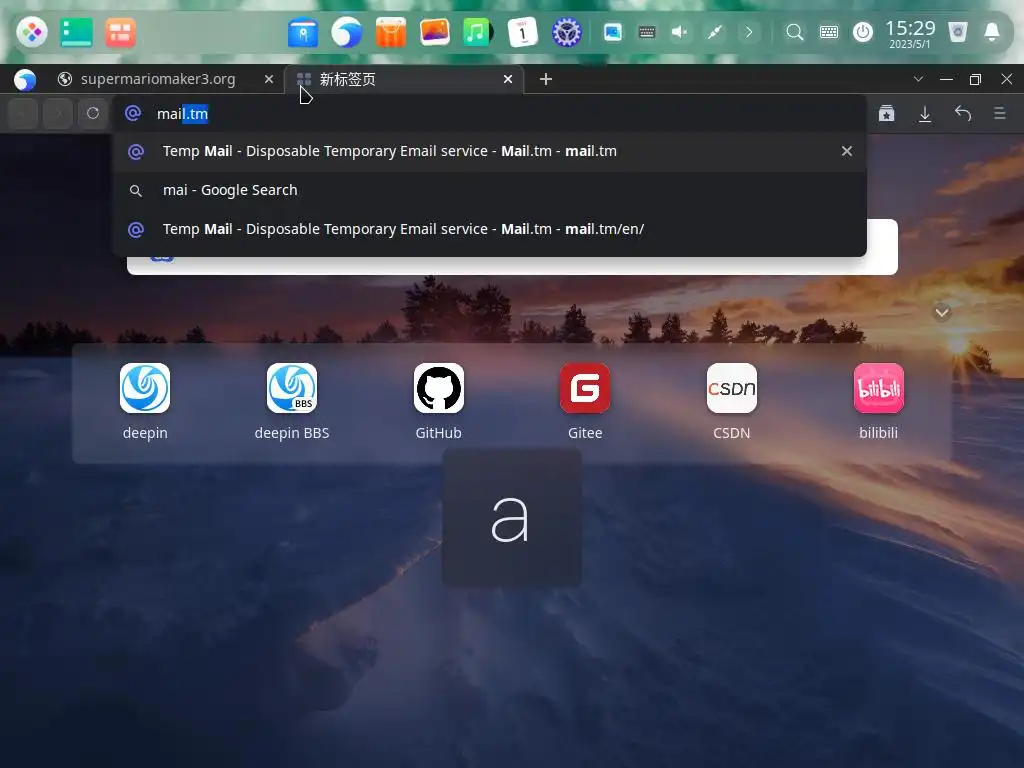Select the 新标签页 tab
Screen dimensions: 1024x768
[x=404, y=79]
